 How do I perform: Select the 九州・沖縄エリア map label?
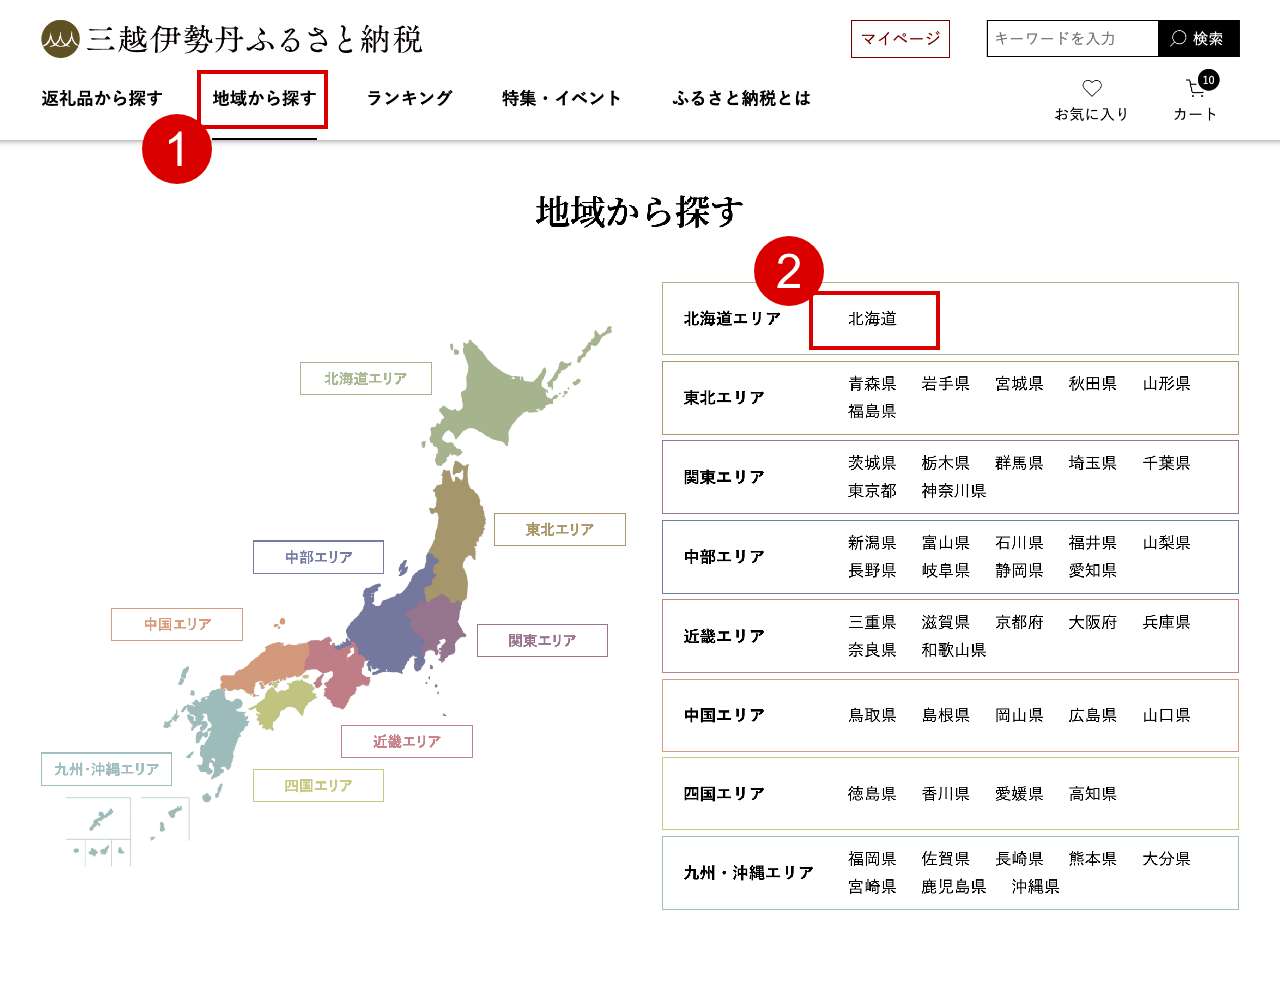click(x=106, y=769)
